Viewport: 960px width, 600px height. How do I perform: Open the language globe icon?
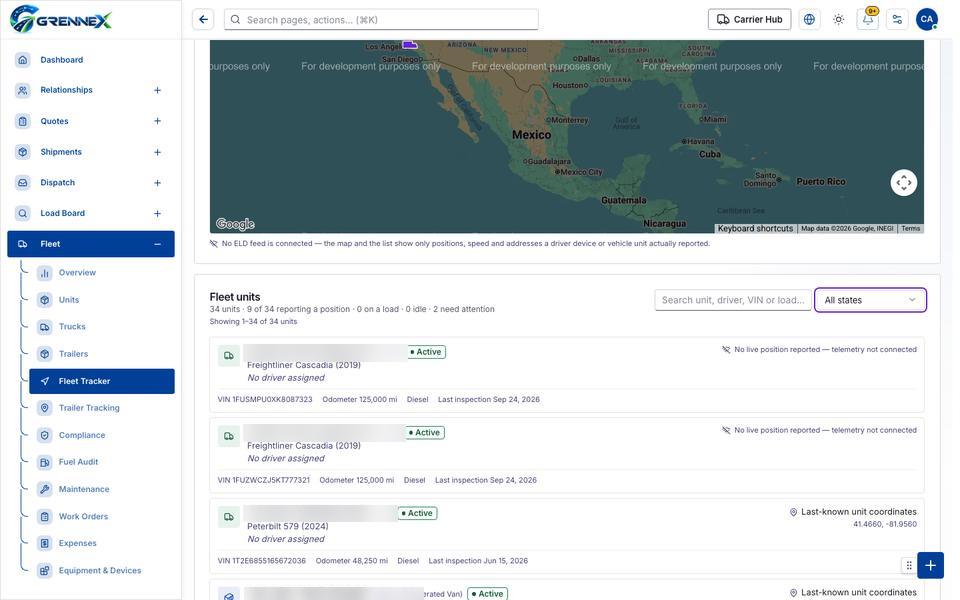tap(809, 20)
